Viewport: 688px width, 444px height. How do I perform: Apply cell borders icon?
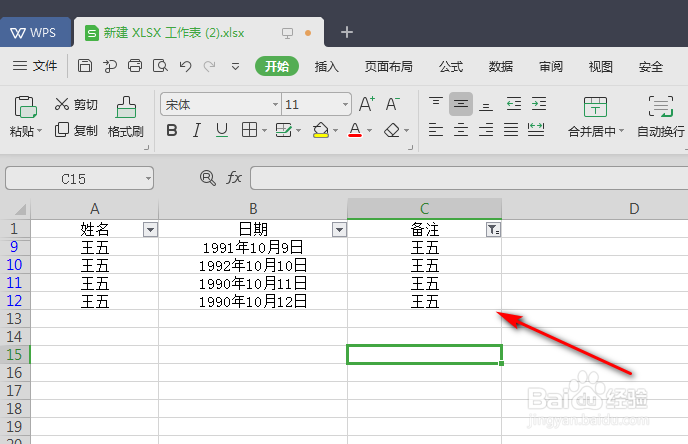coord(249,130)
